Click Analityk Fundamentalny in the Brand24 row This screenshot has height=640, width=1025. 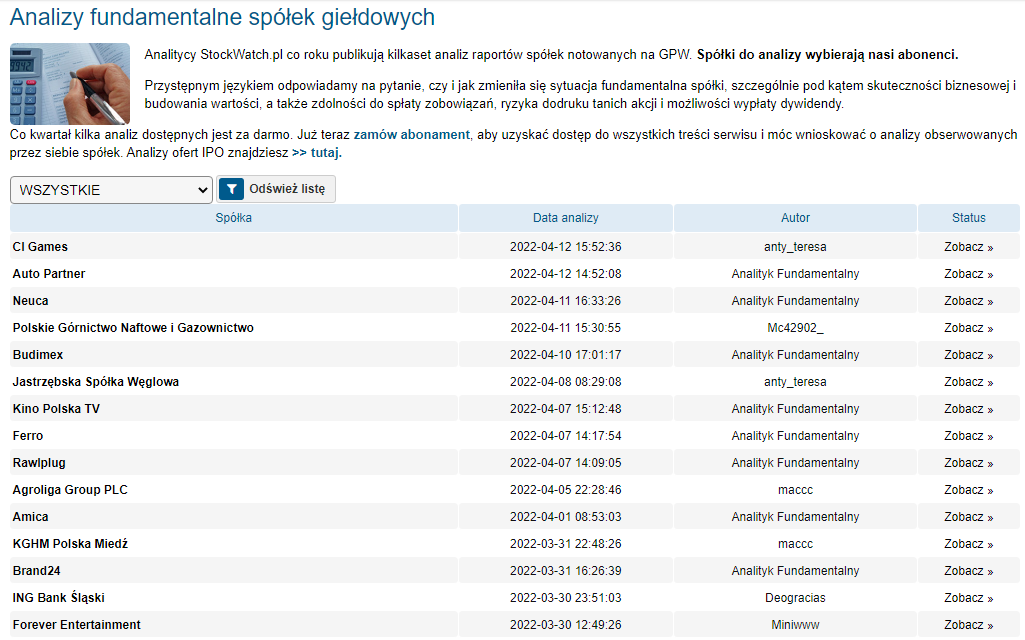click(795, 571)
